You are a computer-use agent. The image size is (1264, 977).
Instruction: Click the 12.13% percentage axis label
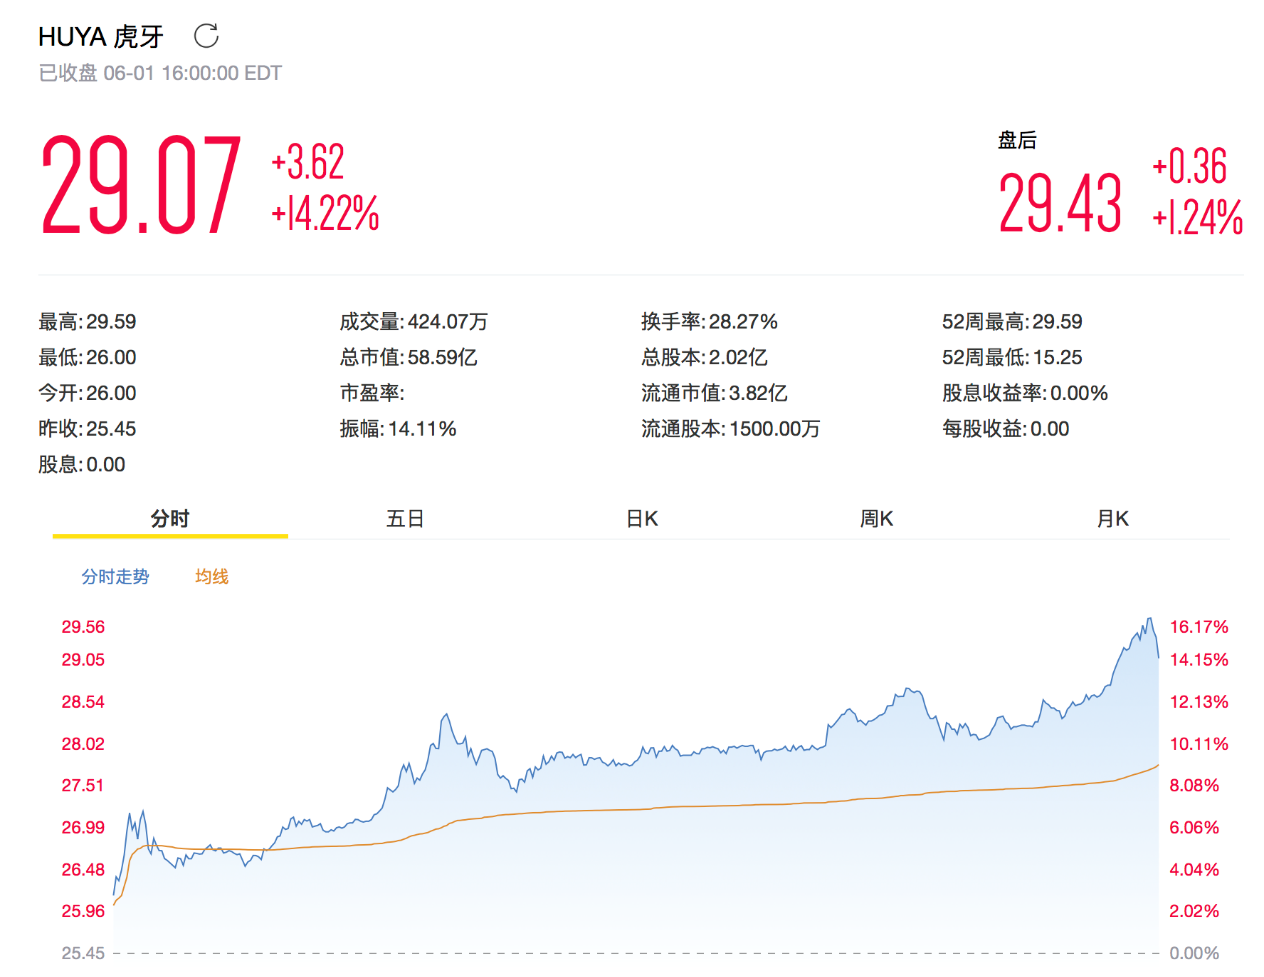click(1199, 702)
